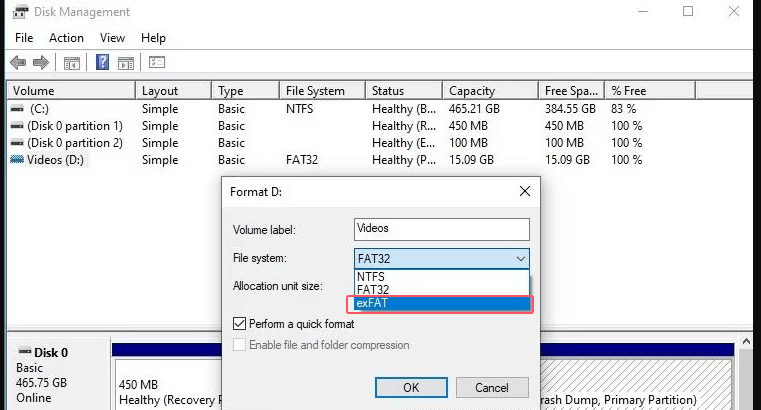Screen dimensions: 761x410
Task: Click the Show/Hide Console Tree icon
Action: [x=72, y=62]
